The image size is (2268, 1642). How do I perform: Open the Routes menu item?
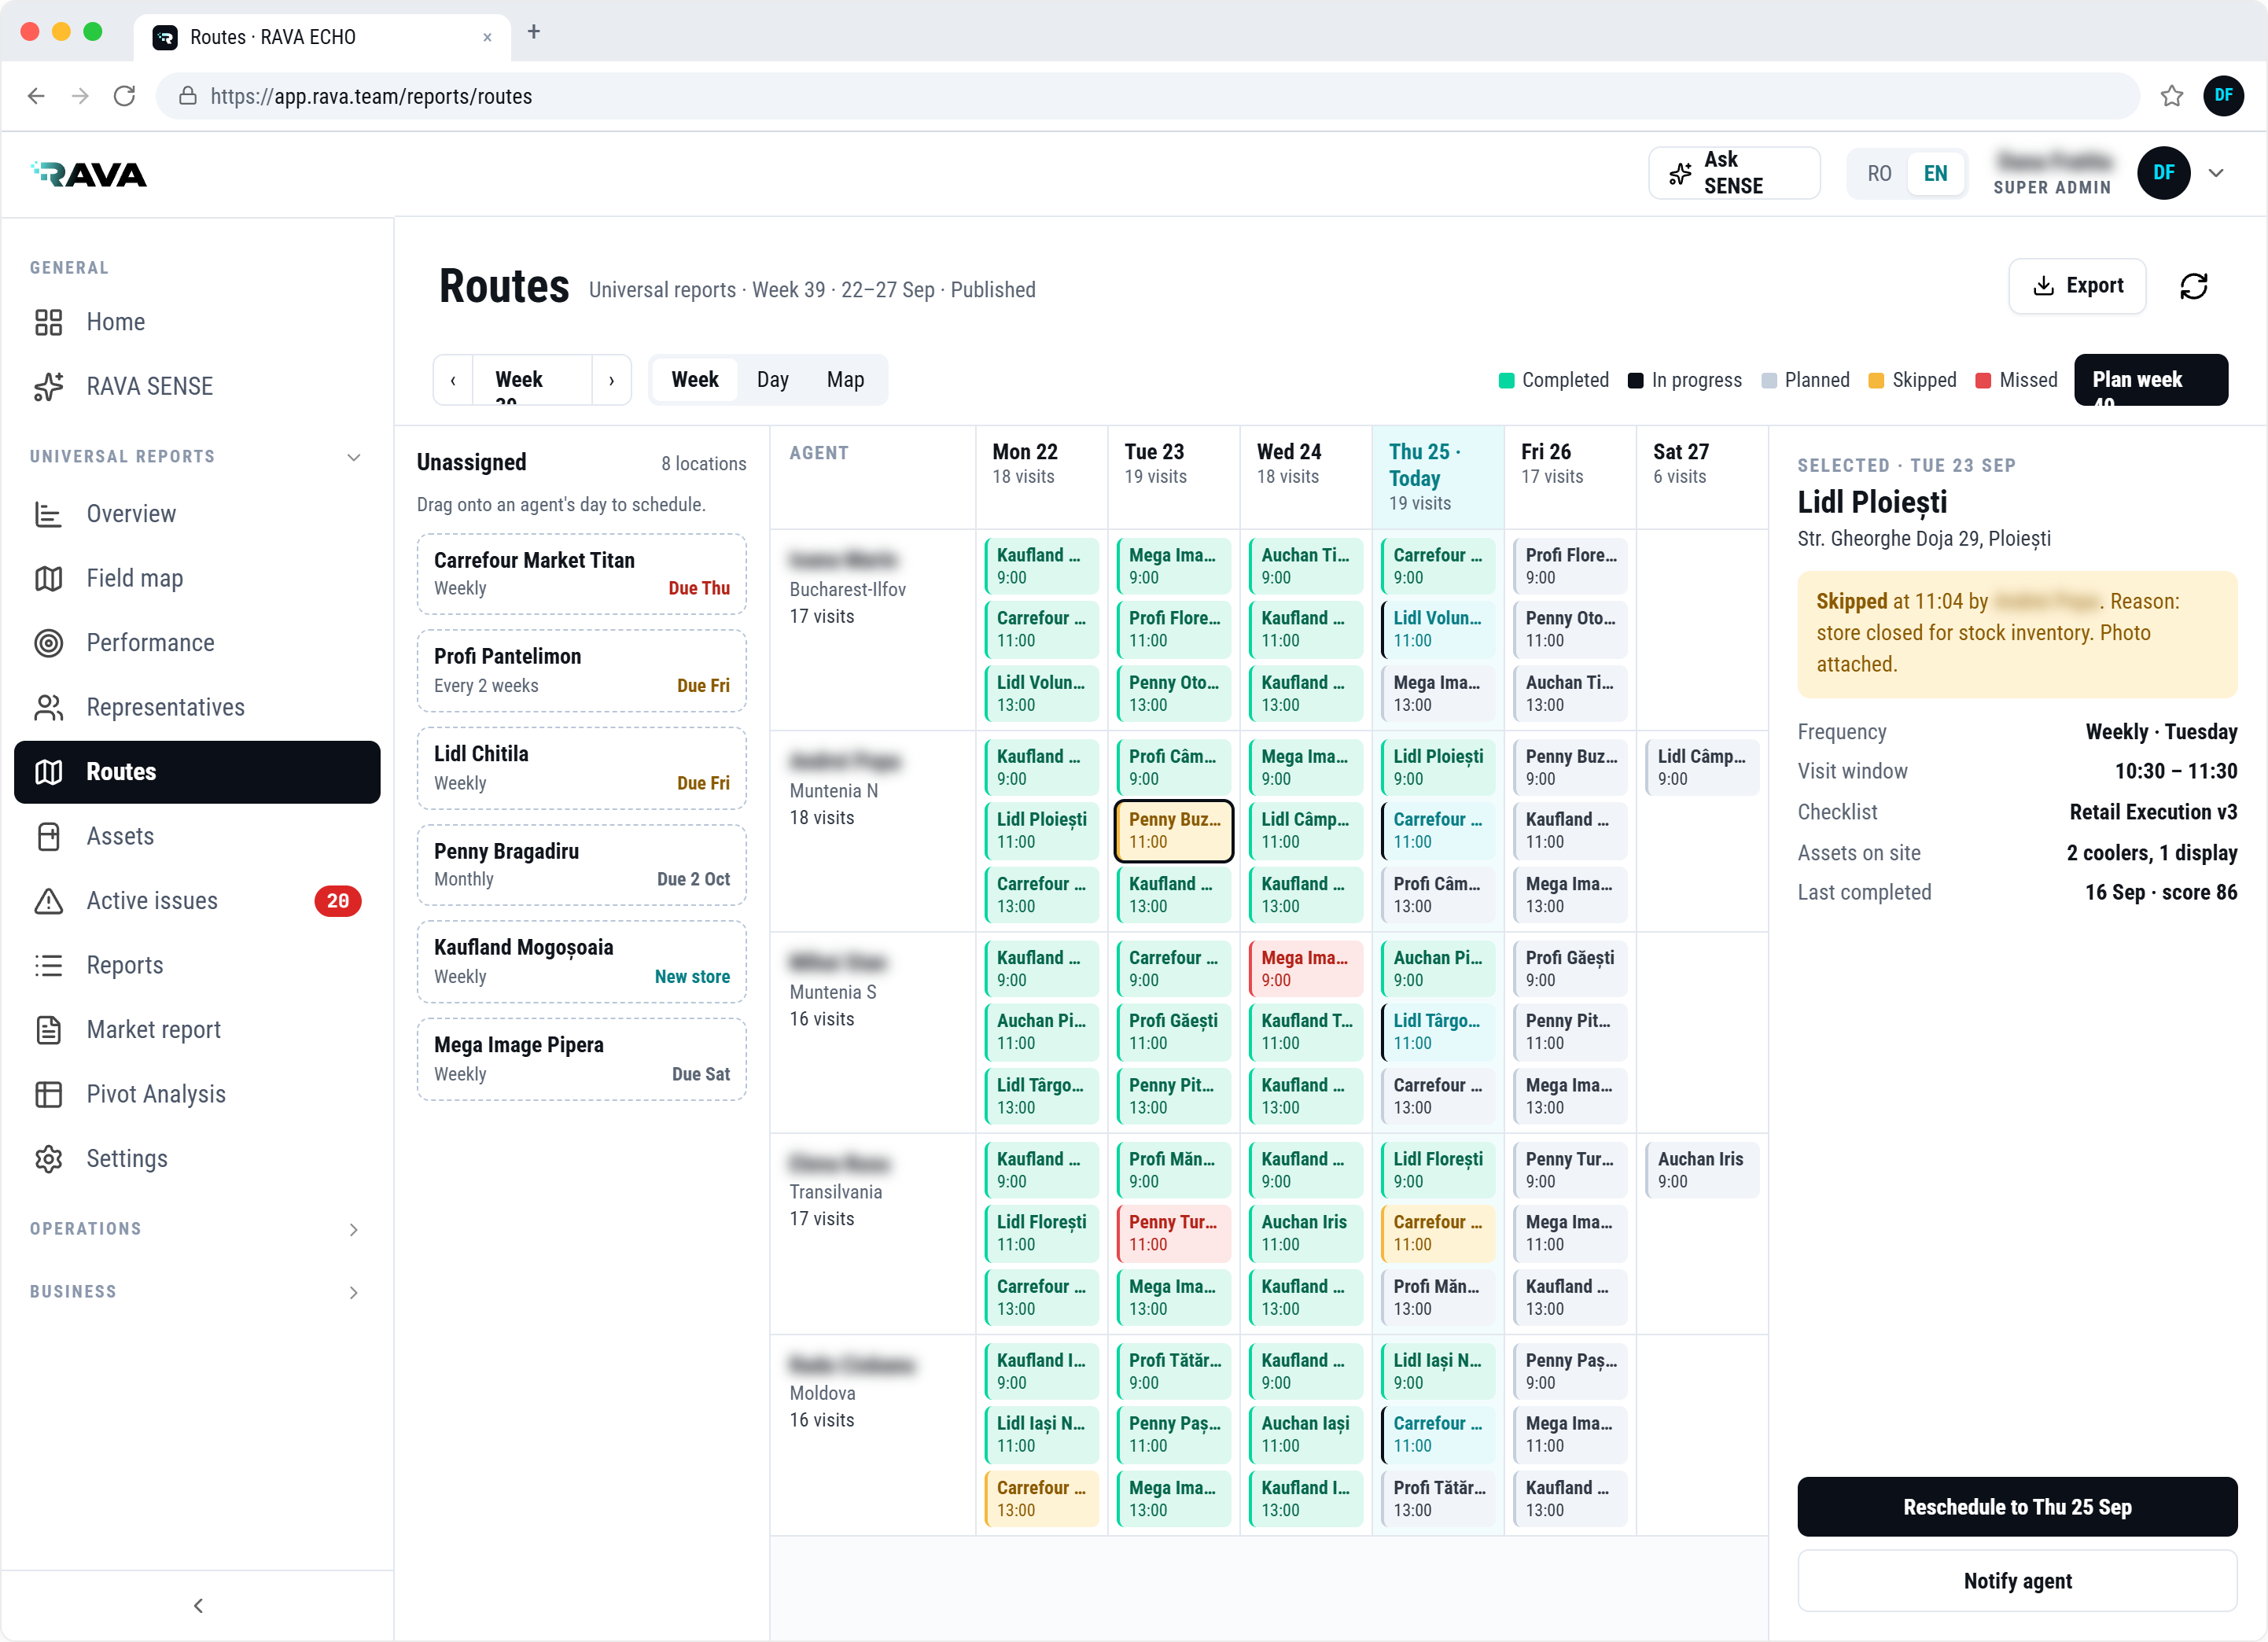[x=197, y=772]
